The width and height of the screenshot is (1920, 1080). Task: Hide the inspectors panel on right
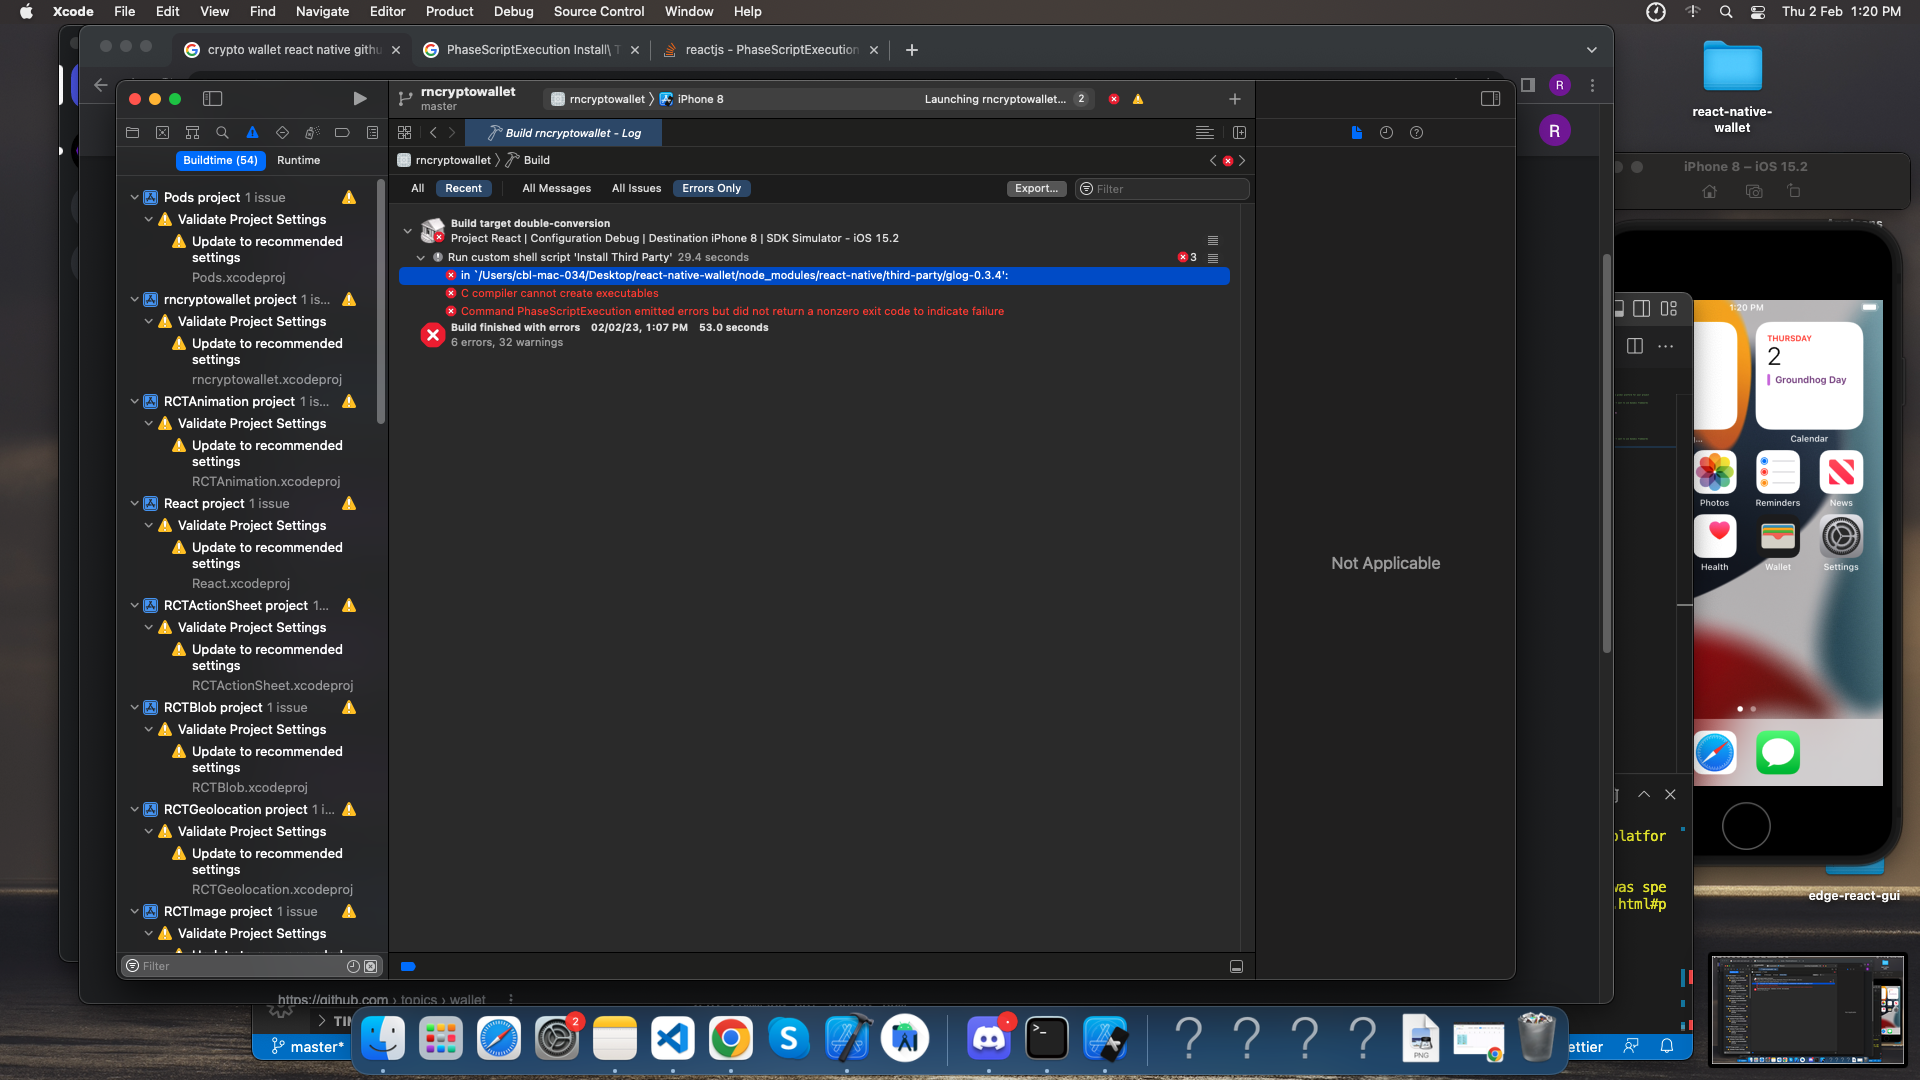[1490, 99]
